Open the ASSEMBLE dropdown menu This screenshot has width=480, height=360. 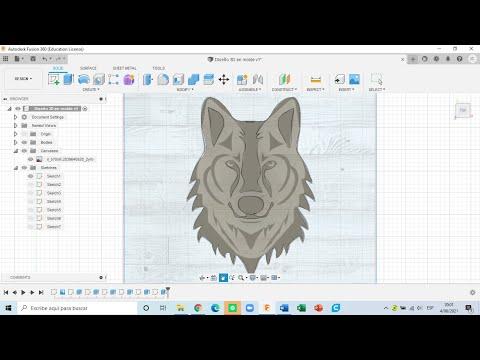pyautogui.click(x=250, y=90)
